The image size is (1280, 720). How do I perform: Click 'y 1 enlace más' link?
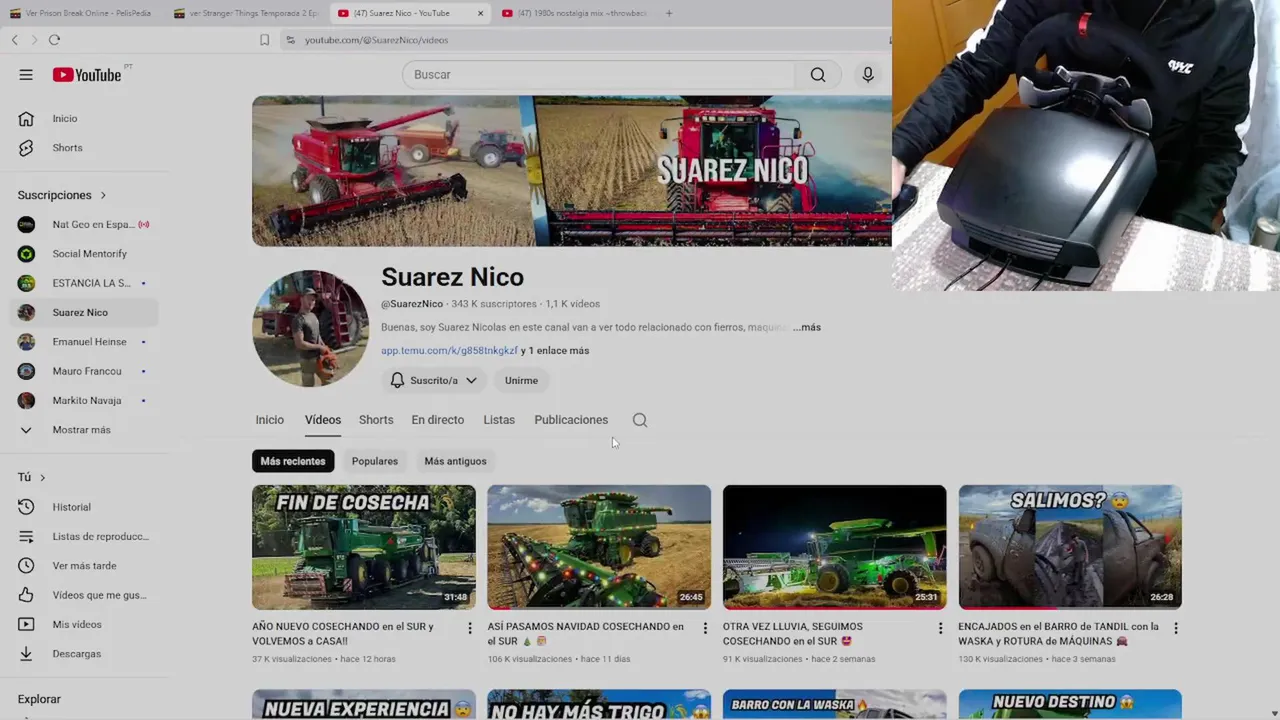tap(555, 351)
